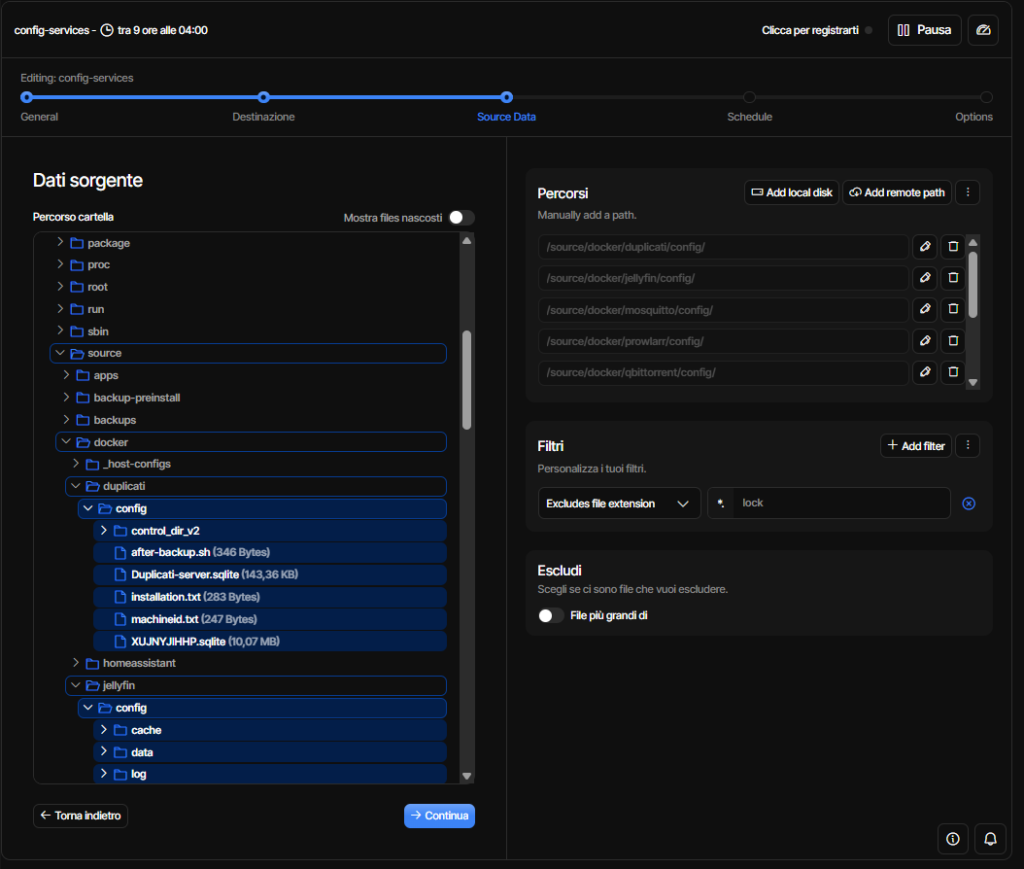Collapse the docker folder
This screenshot has width=1024, height=869.
(x=66, y=442)
